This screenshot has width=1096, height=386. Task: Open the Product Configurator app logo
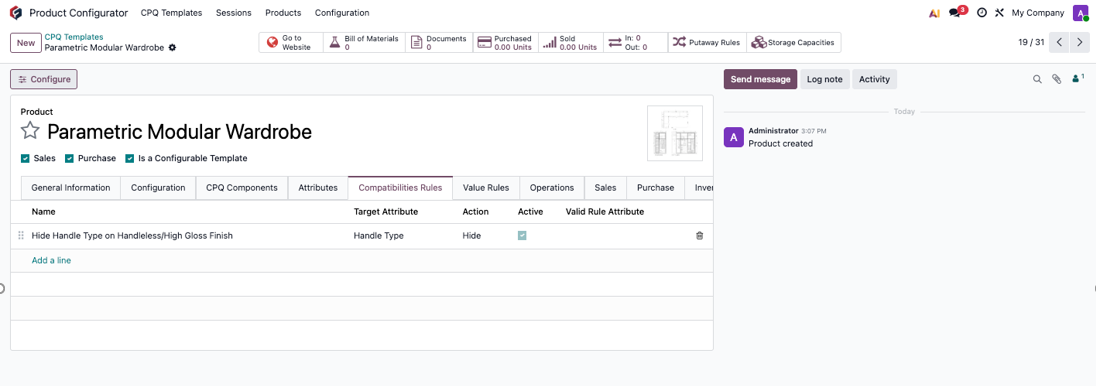pyautogui.click(x=15, y=13)
